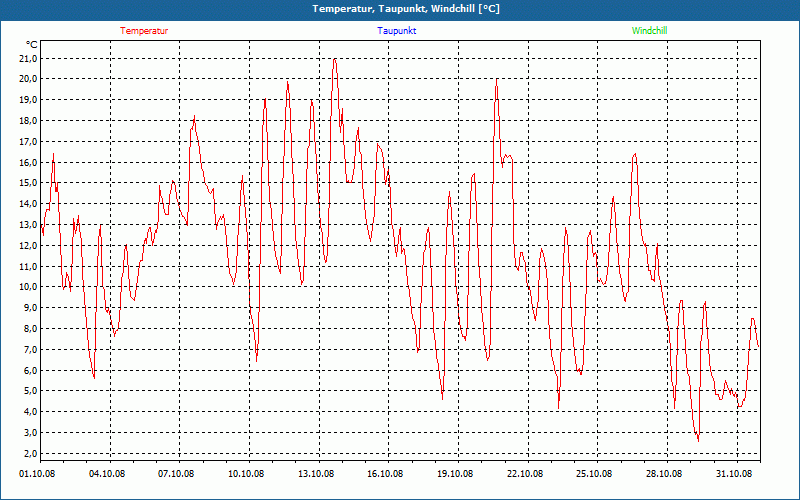Click the chart title 'Temperatur, Taupunkt, Windchill [°C]'
Viewport: 800px width, 500px height.
click(x=406, y=9)
